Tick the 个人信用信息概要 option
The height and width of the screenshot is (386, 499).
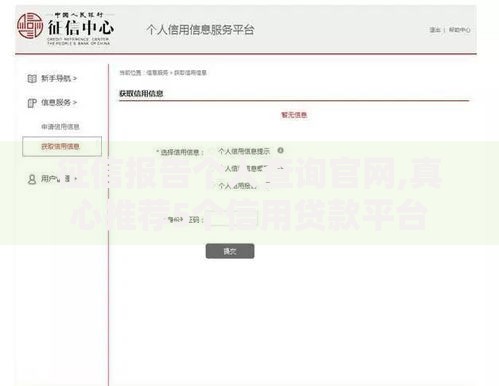212,169
